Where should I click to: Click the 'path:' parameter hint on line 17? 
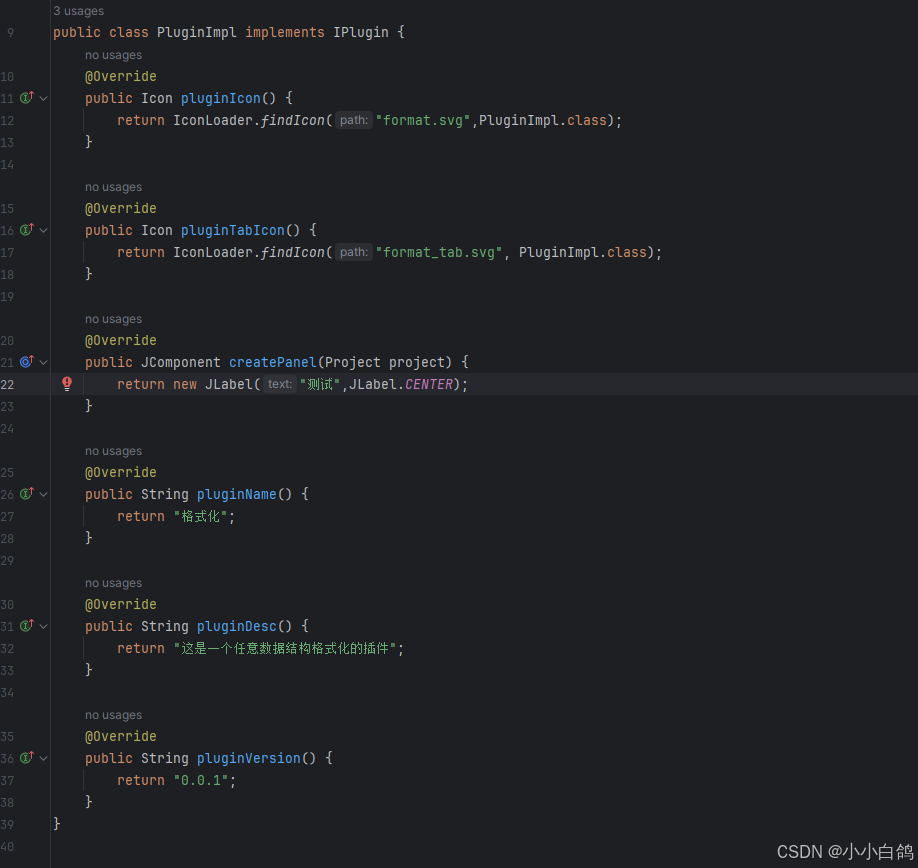[354, 252]
